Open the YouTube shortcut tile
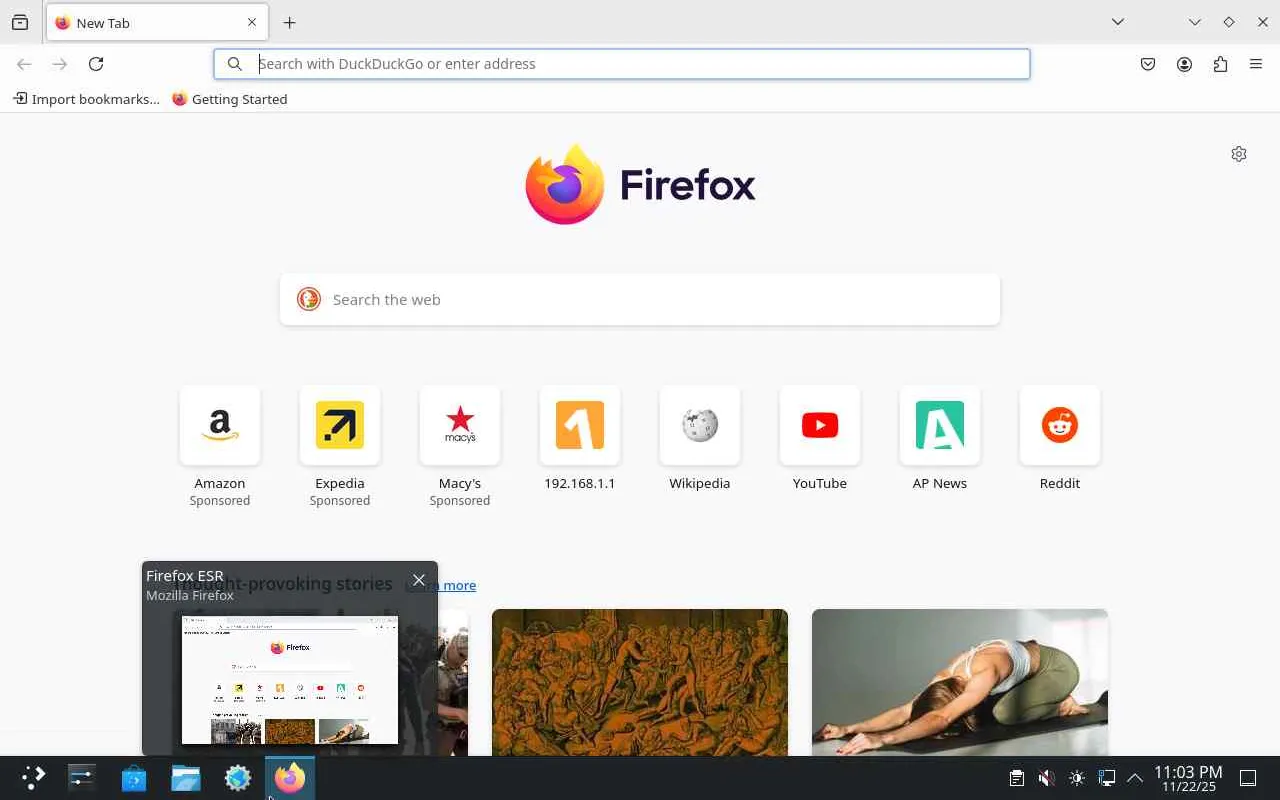The image size is (1280, 800). (x=820, y=439)
